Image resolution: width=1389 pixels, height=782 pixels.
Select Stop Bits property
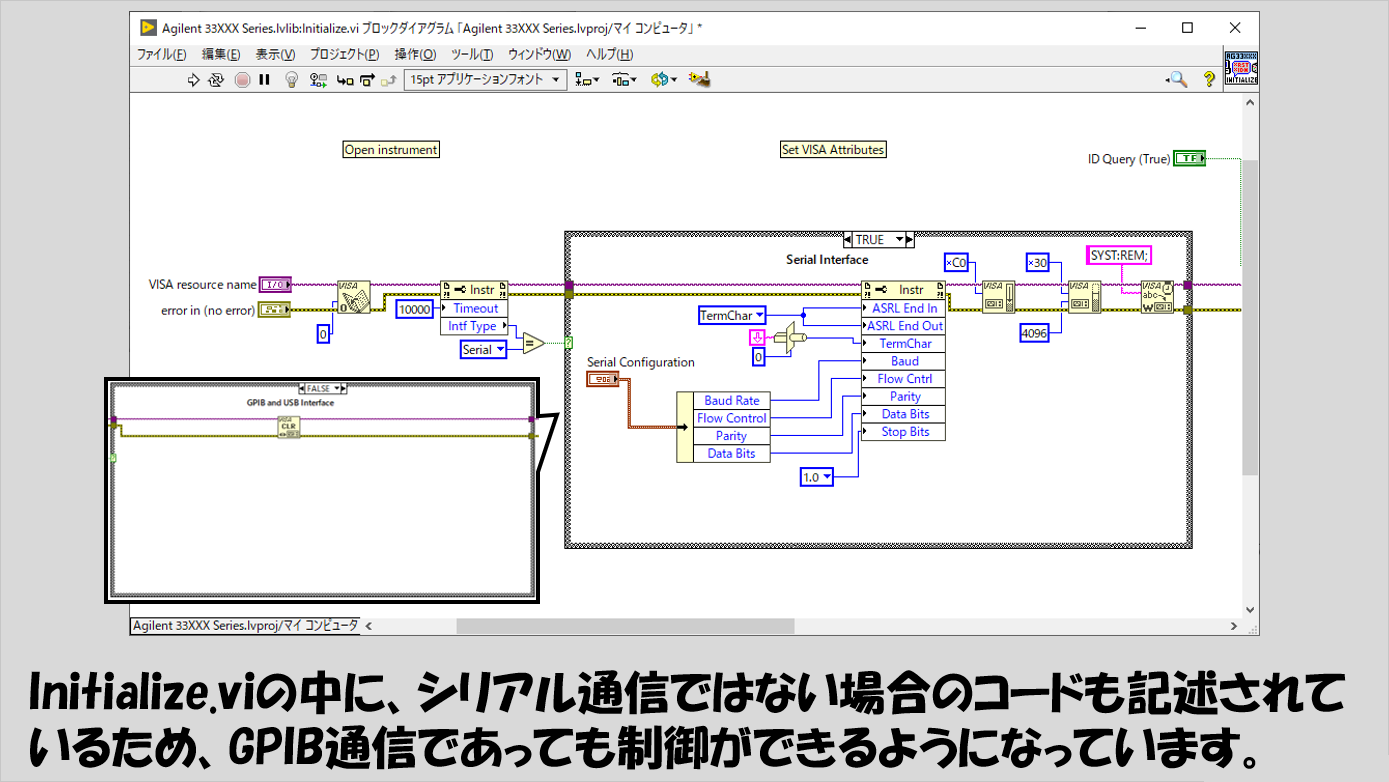pos(903,432)
